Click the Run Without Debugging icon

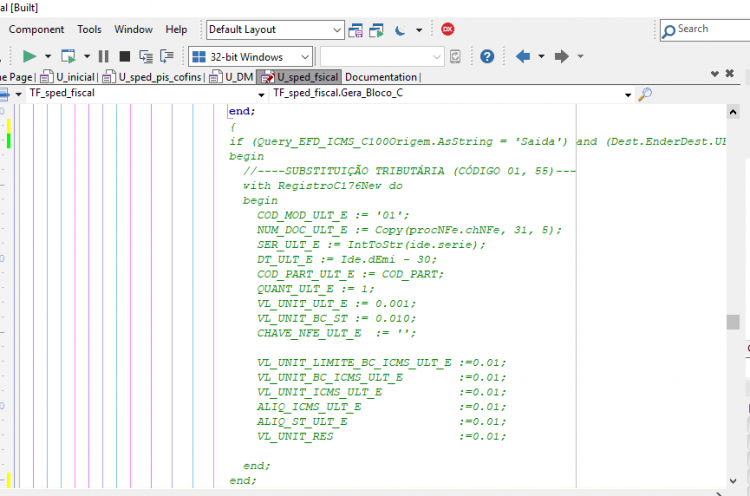click(x=68, y=56)
